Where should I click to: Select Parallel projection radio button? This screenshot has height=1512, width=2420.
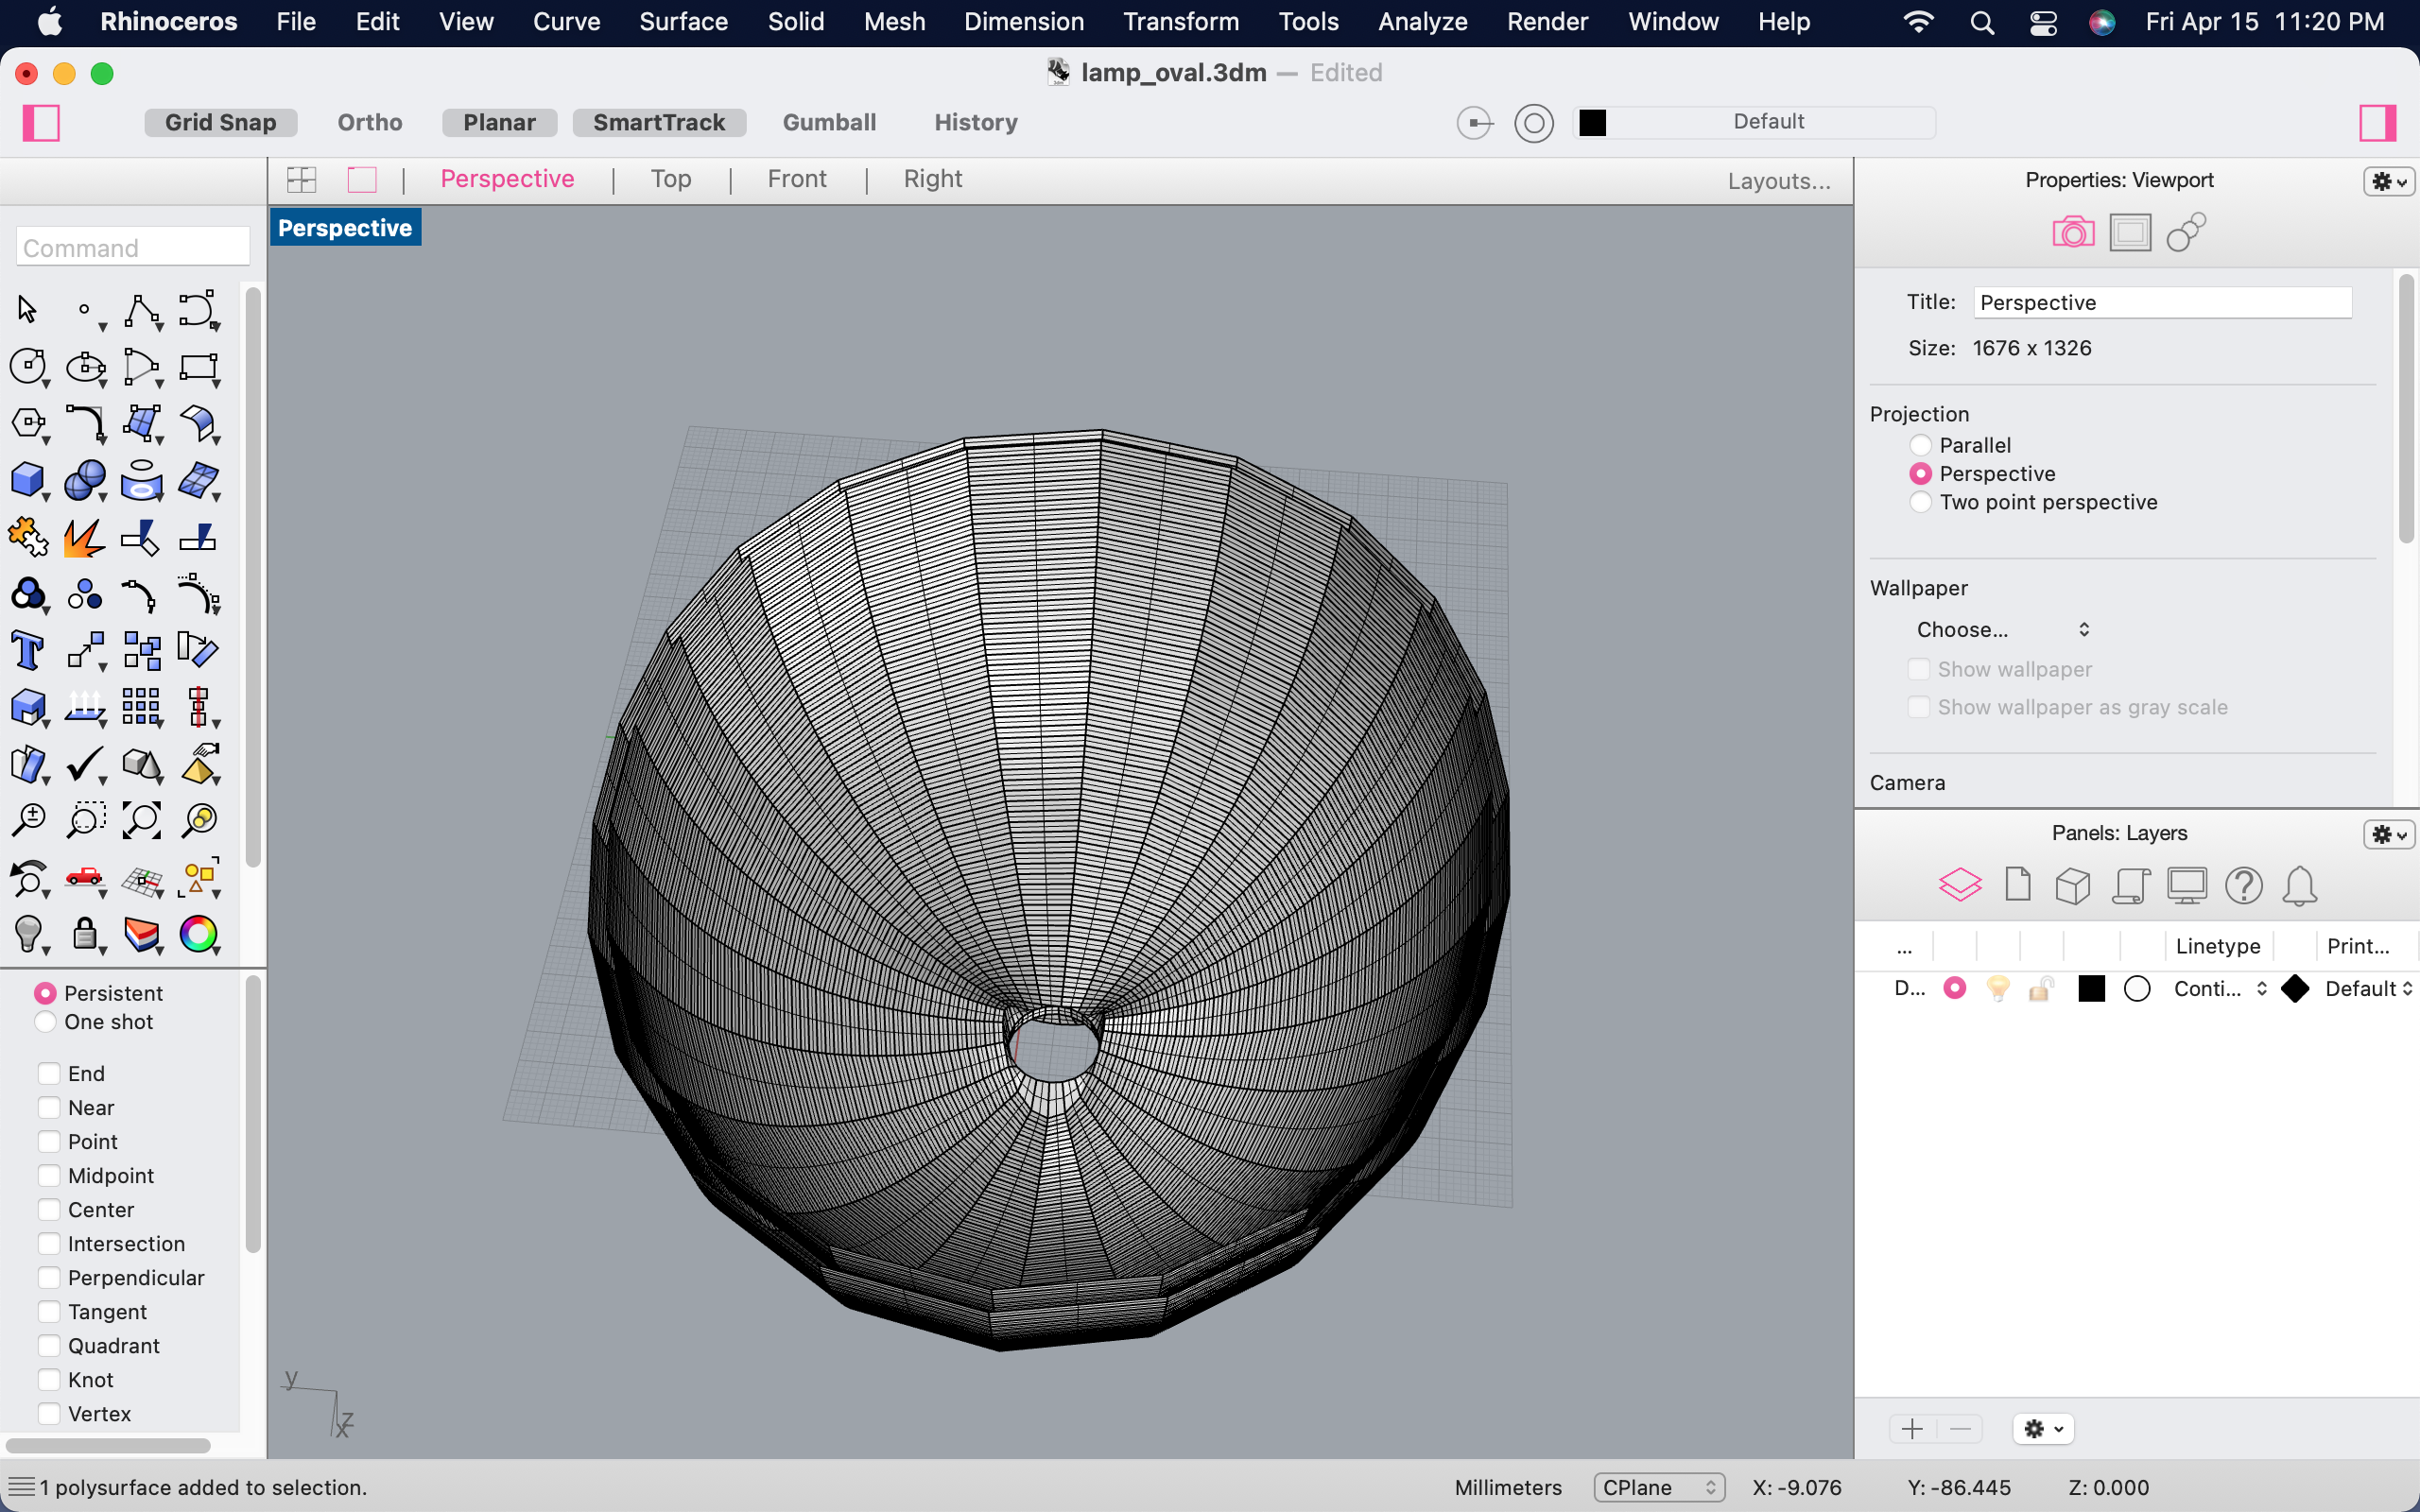(1920, 445)
